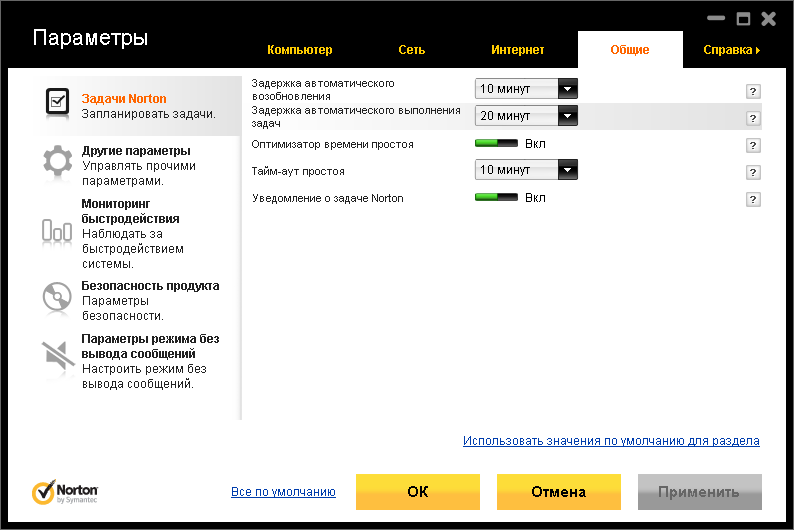Show help for Уведомление о задаче Norton
The image size is (794, 530).
[x=753, y=199]
